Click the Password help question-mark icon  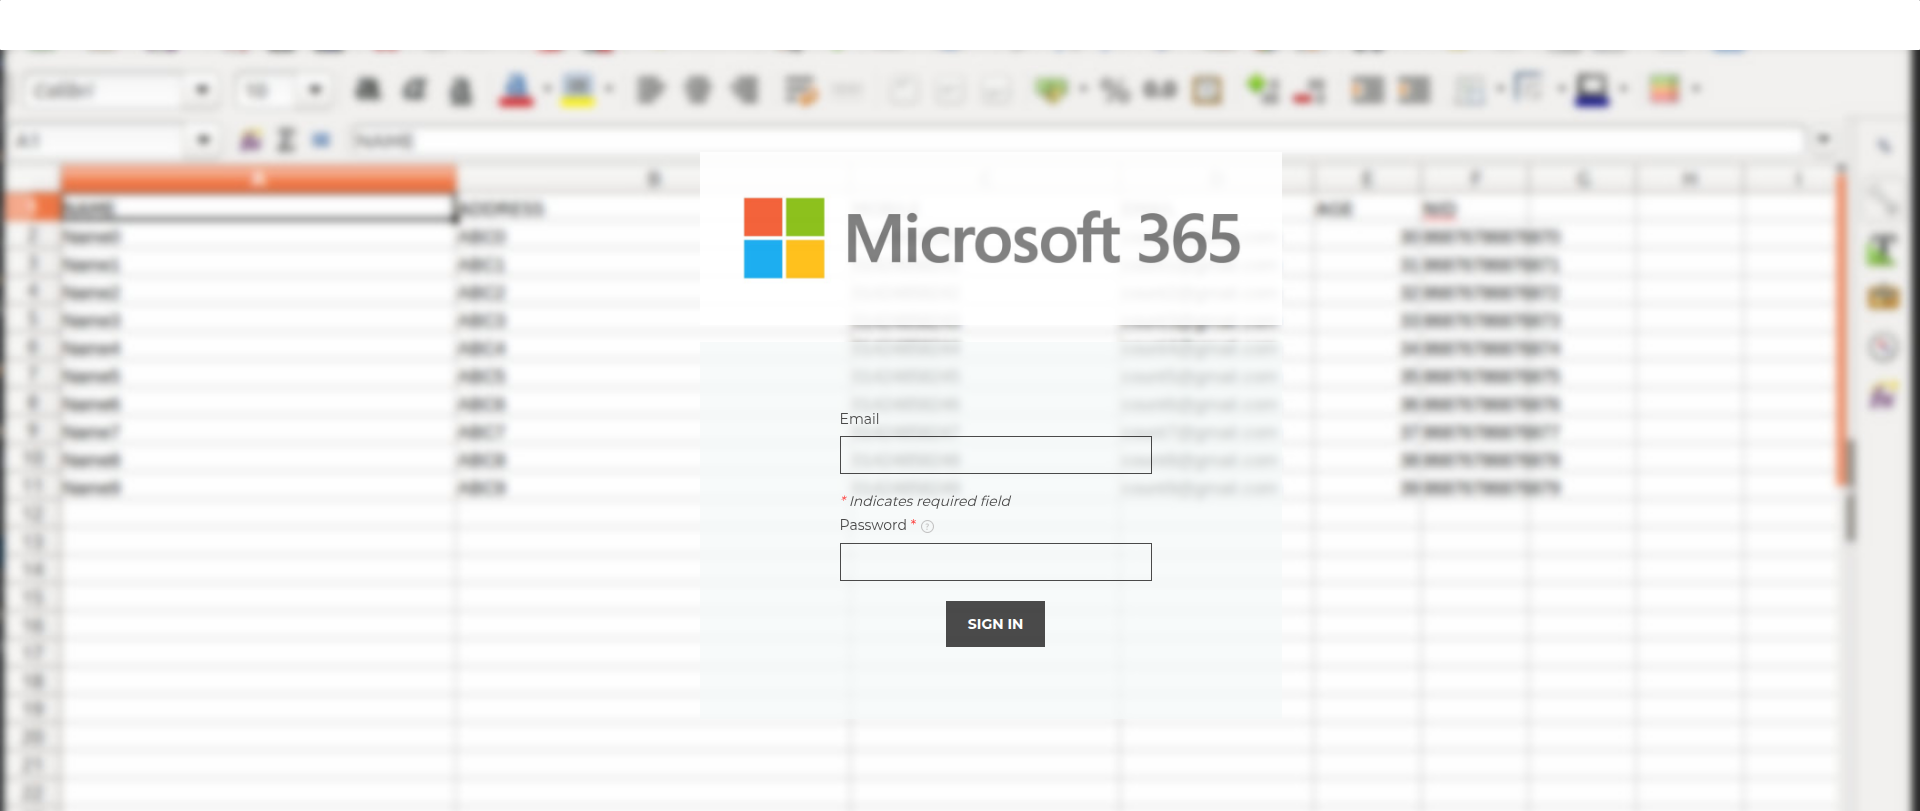[x=927, y=527]
